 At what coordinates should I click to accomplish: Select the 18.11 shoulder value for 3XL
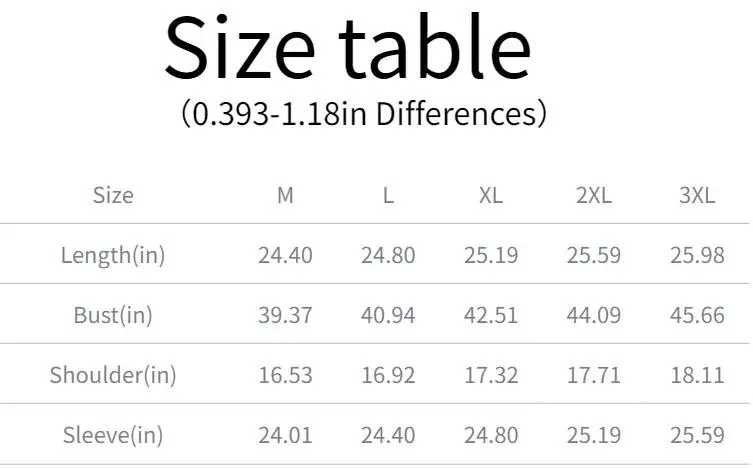tap(697, 375)
